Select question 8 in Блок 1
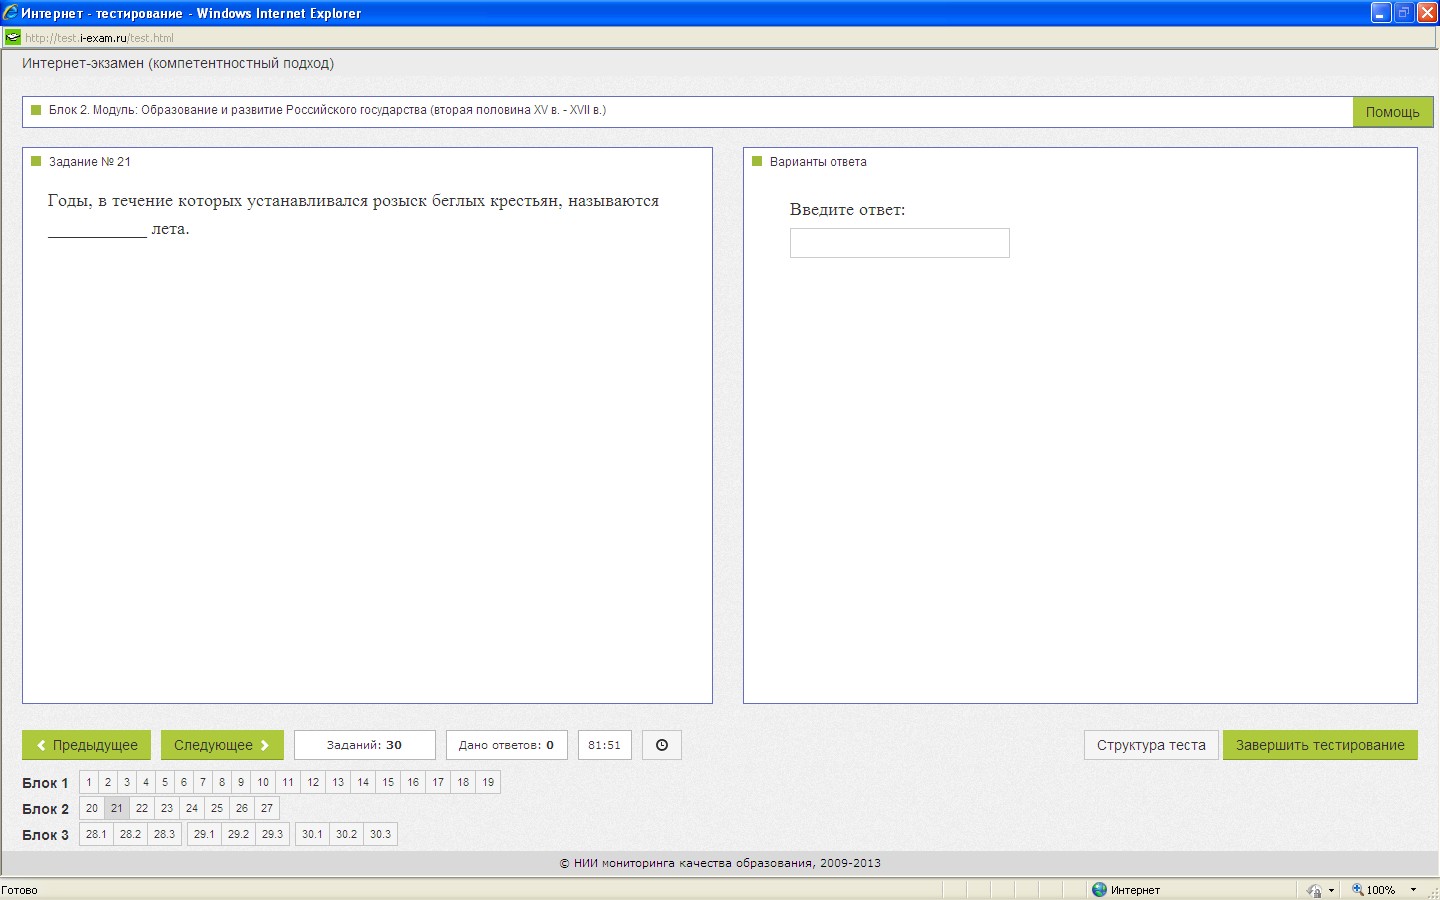Screen dimensions: 1440x900 coord(222,782)
